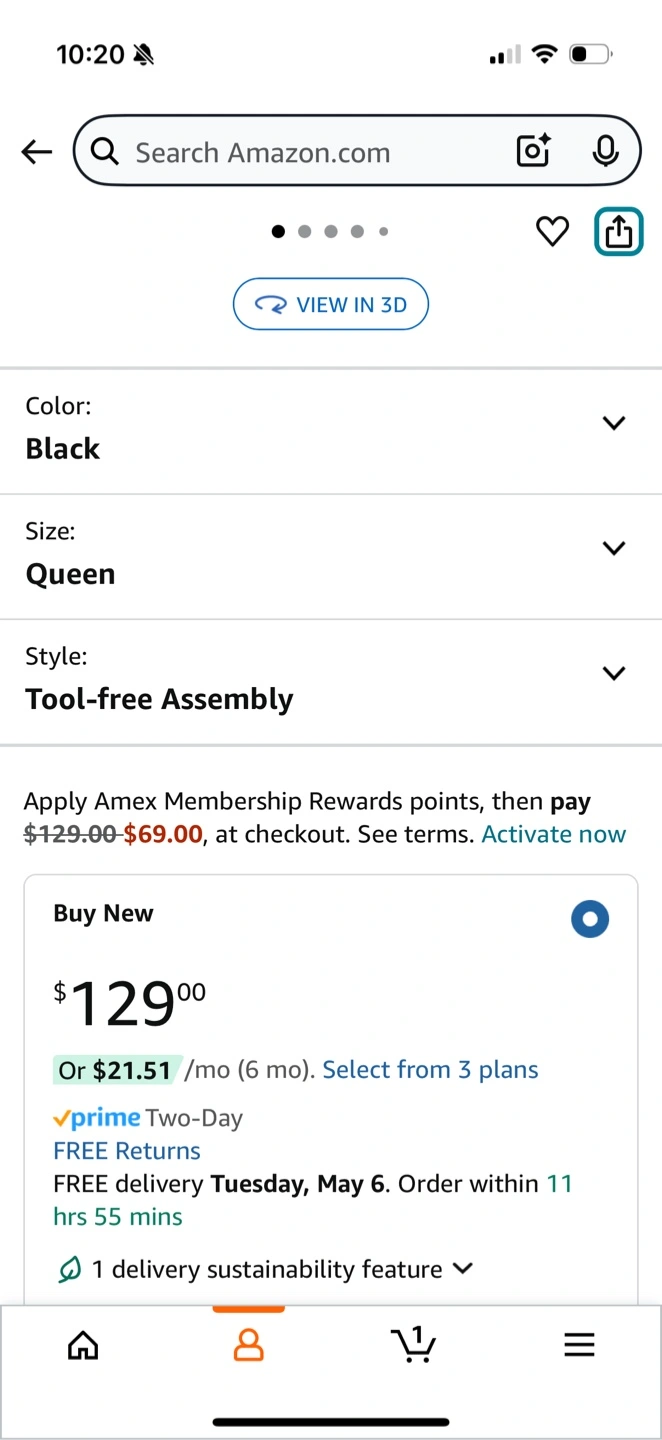Tap the Activate now link

(x=553, y=835)
